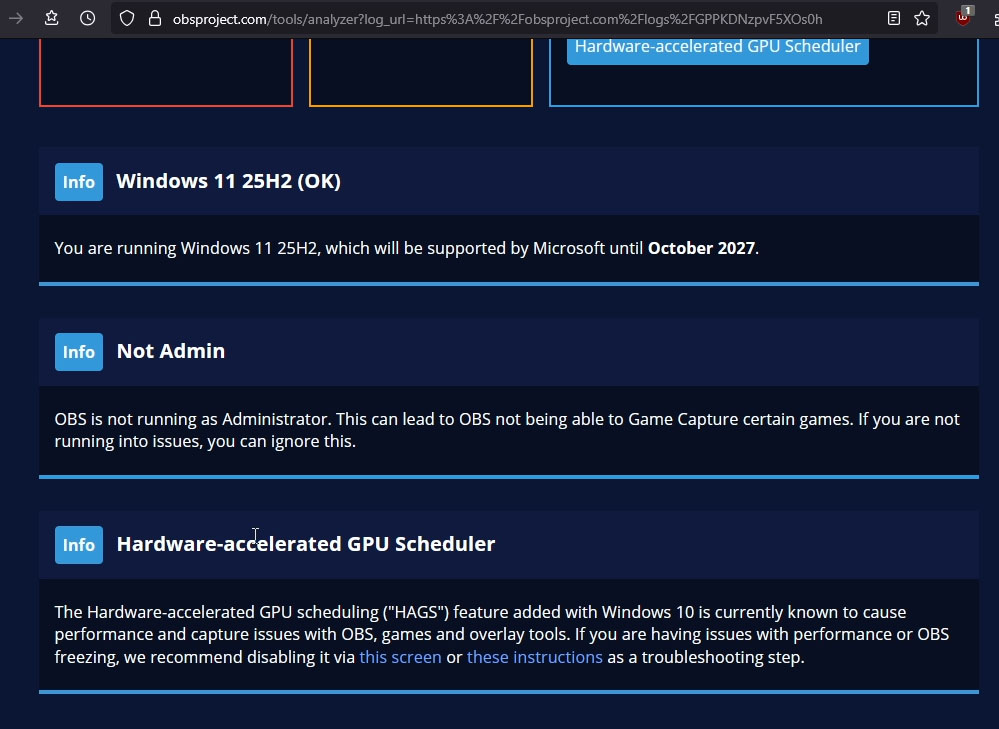
Task: Click the orange-bordered summary box
Action: point(421,72)
